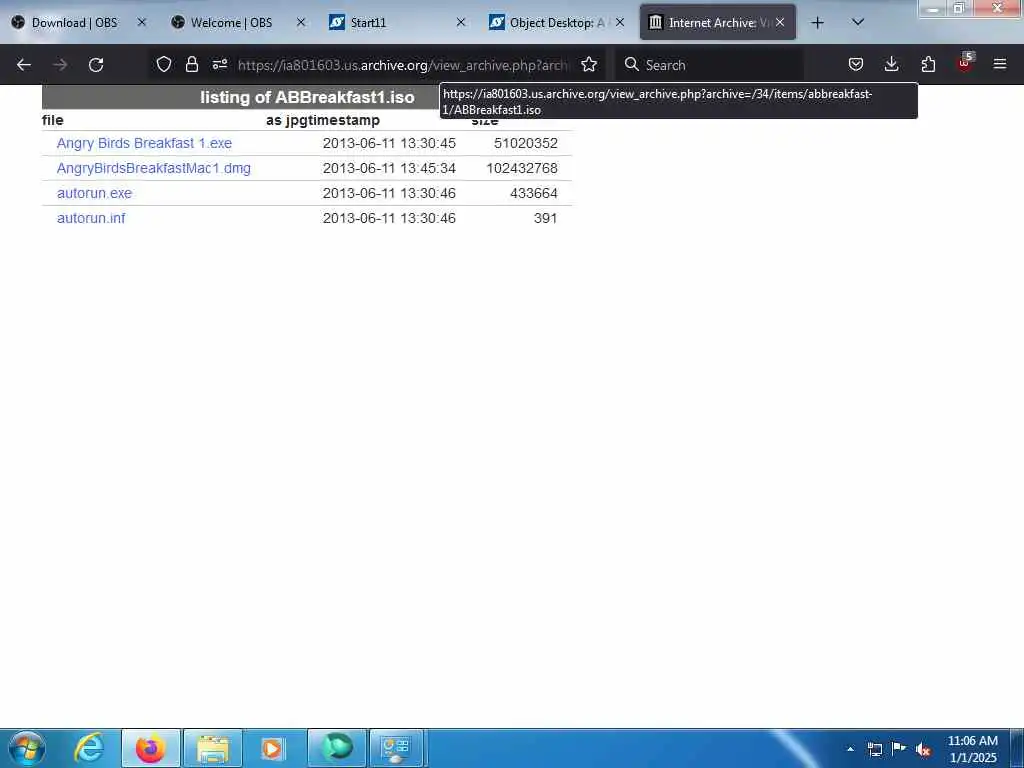Screen dimensions: 1024x768
Task: Expand the list all tabs chevron
Action: [x=858, y=22]
